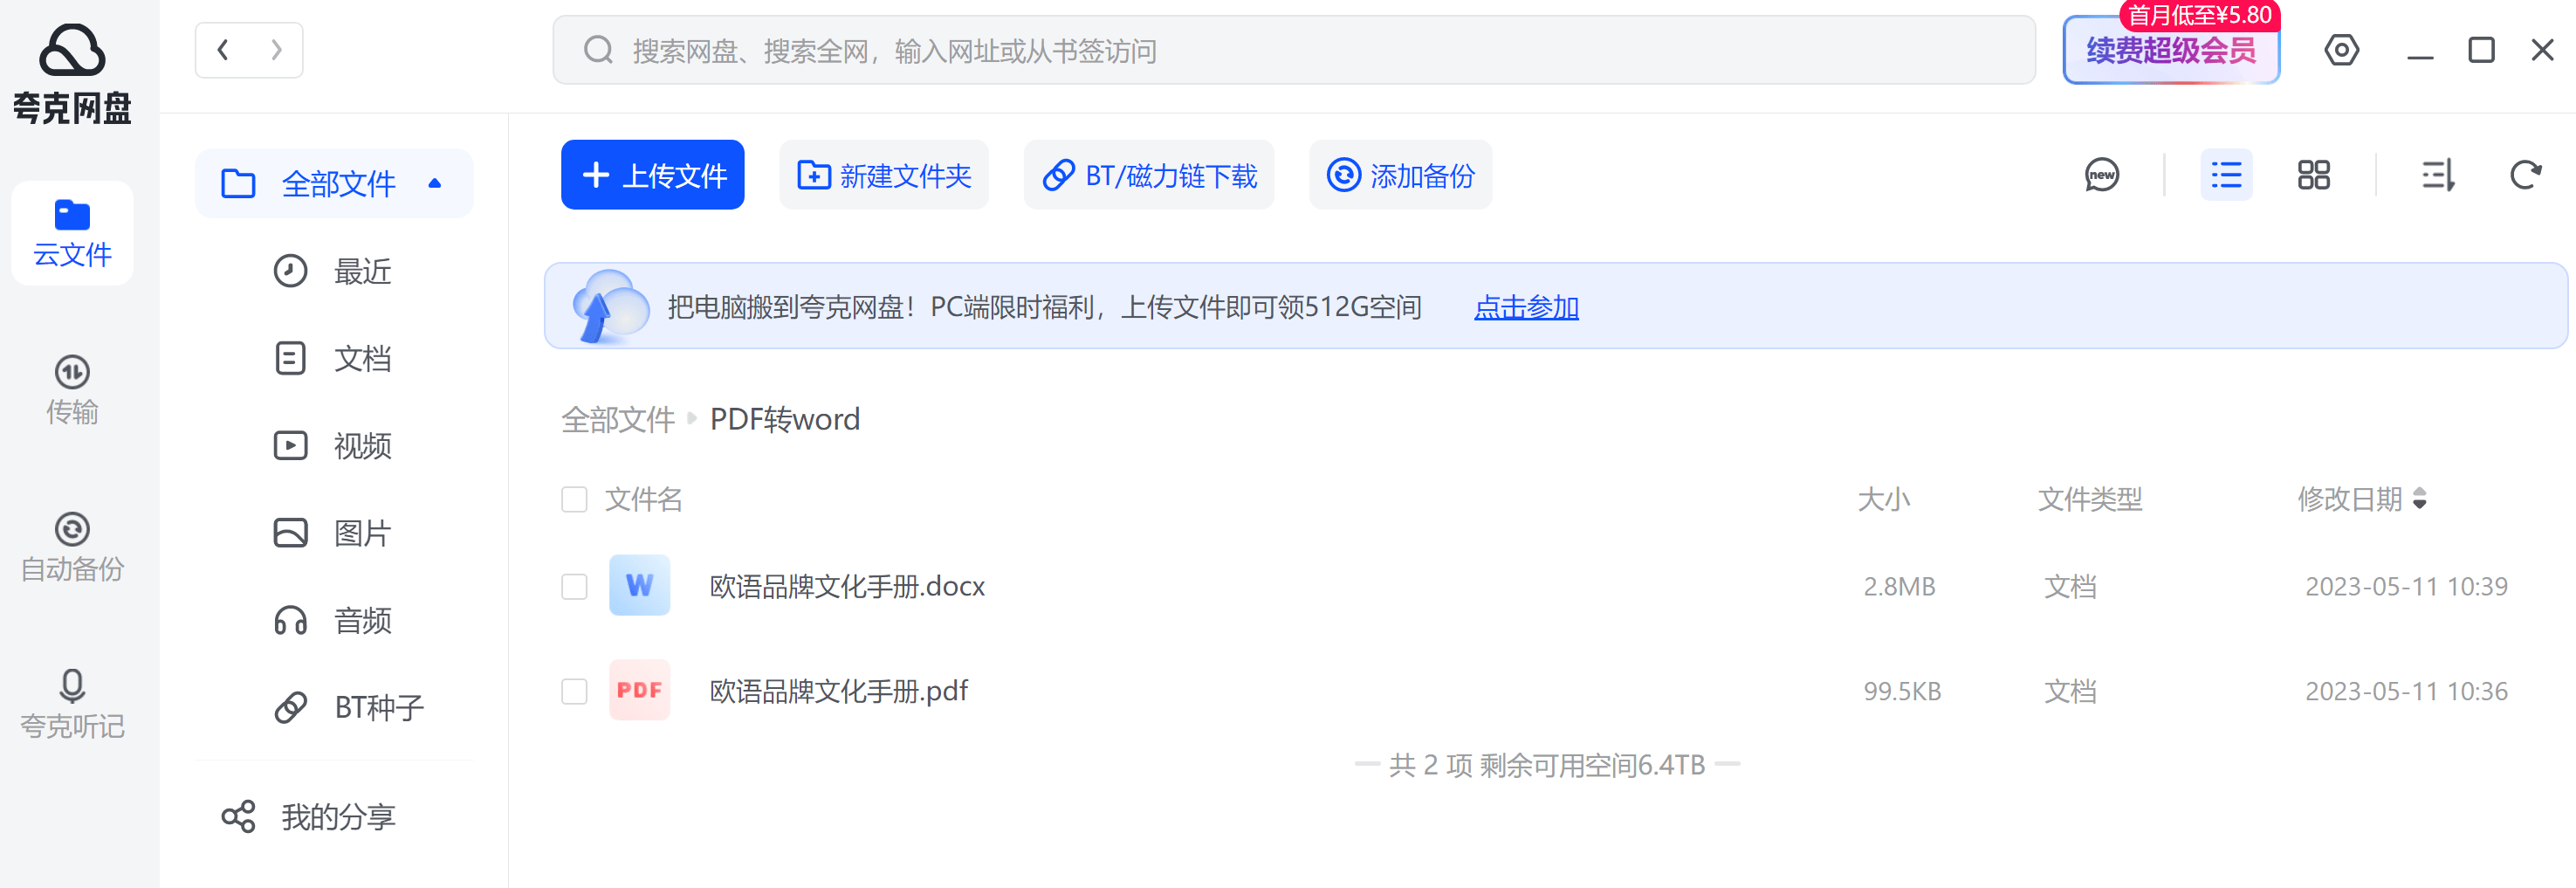Check the box for 欧语品牌文化手册.docx
Screen dimensions: 2576x888
(x=574, y=586)
